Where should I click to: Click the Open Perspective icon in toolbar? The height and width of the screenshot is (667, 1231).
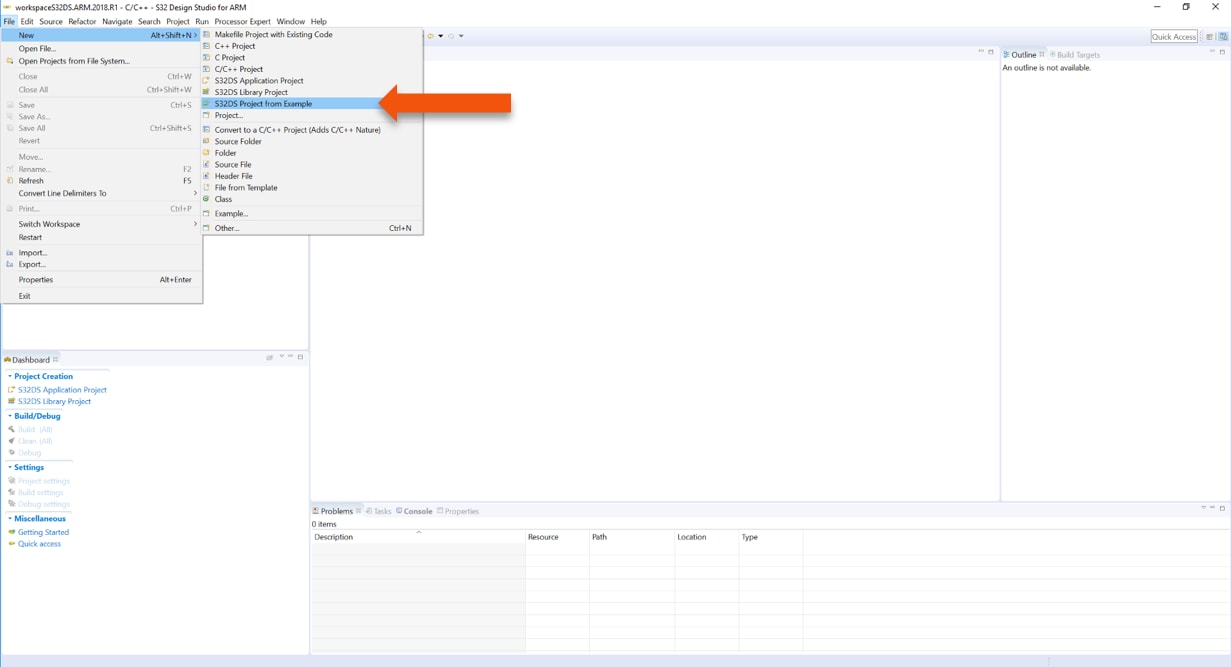(1209, 37)
